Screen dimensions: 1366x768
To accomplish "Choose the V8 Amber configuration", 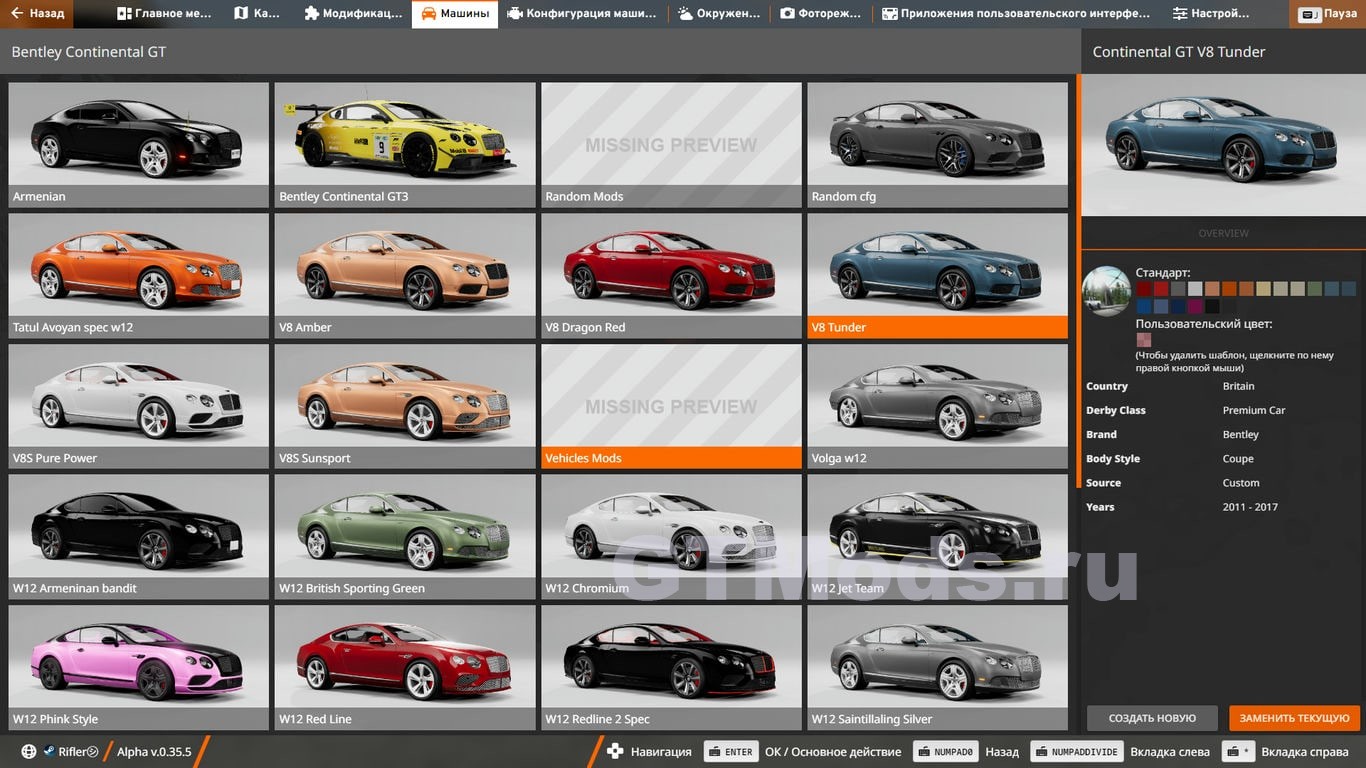I will coord(405,275).
